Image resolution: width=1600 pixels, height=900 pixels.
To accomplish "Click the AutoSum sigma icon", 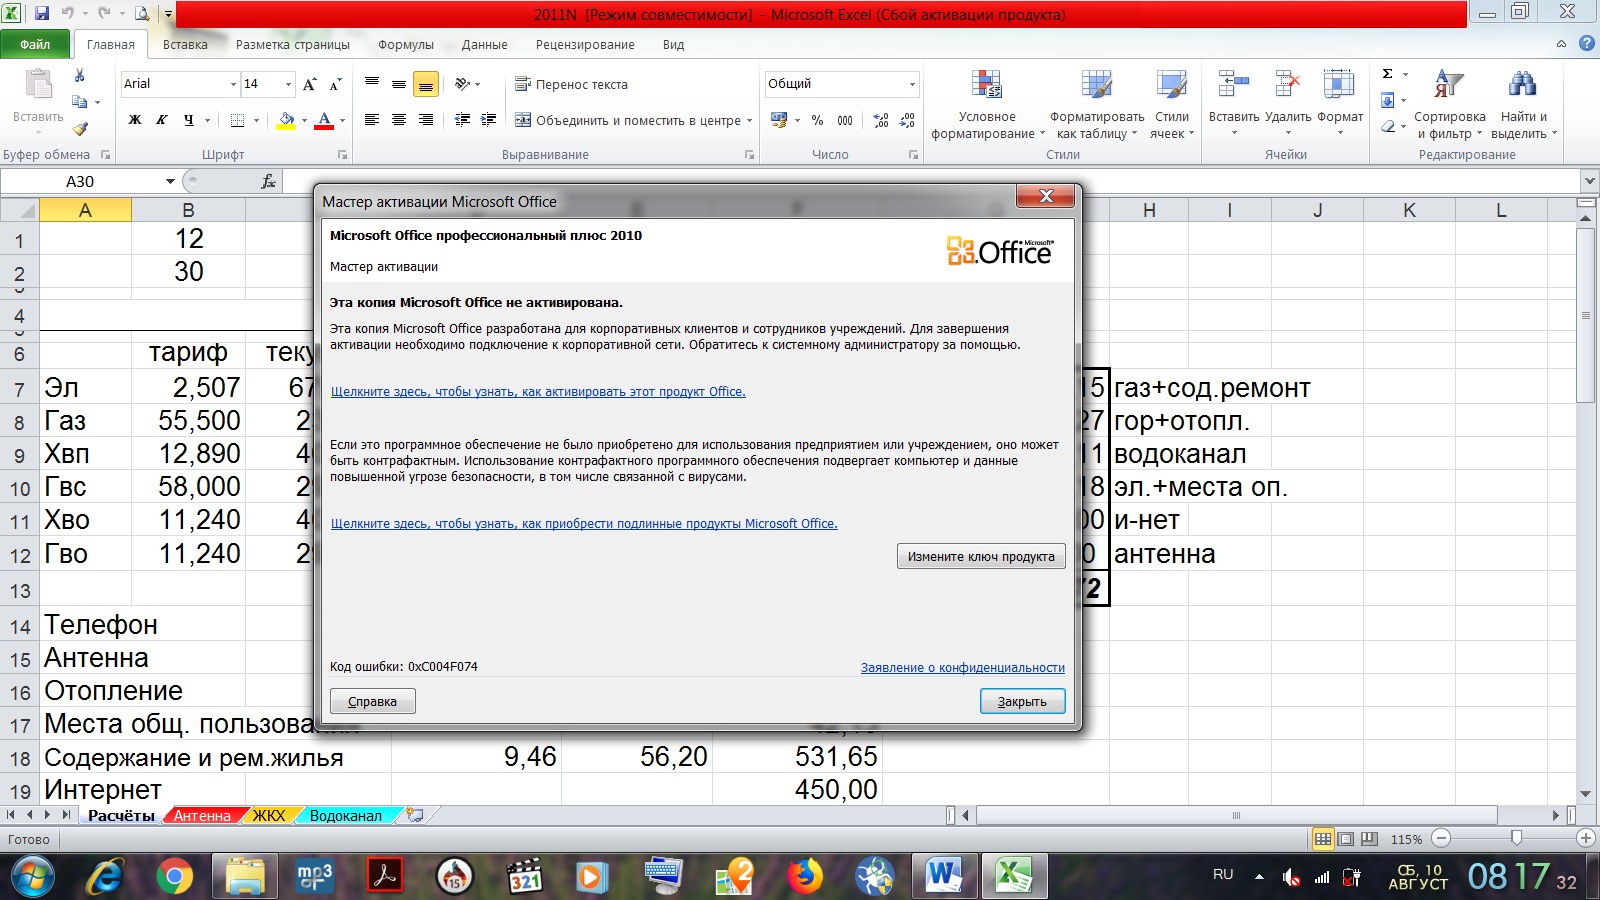I will (x=1388, y=74).
